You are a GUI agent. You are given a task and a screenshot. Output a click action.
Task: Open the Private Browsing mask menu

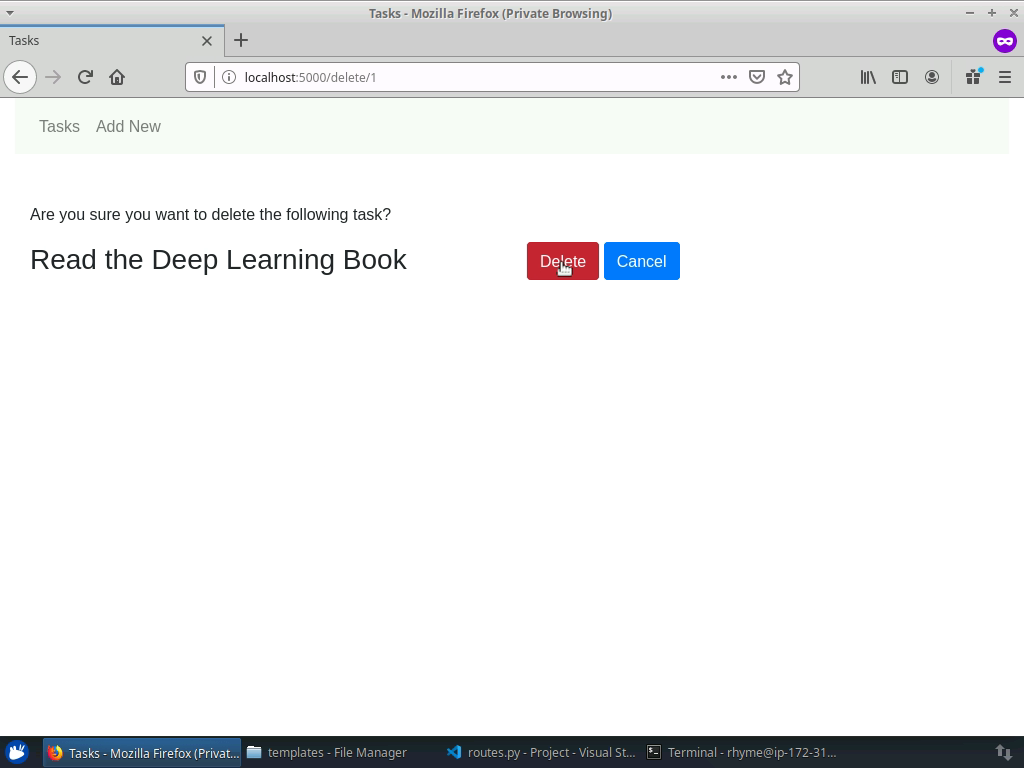tap(1004, 40)
